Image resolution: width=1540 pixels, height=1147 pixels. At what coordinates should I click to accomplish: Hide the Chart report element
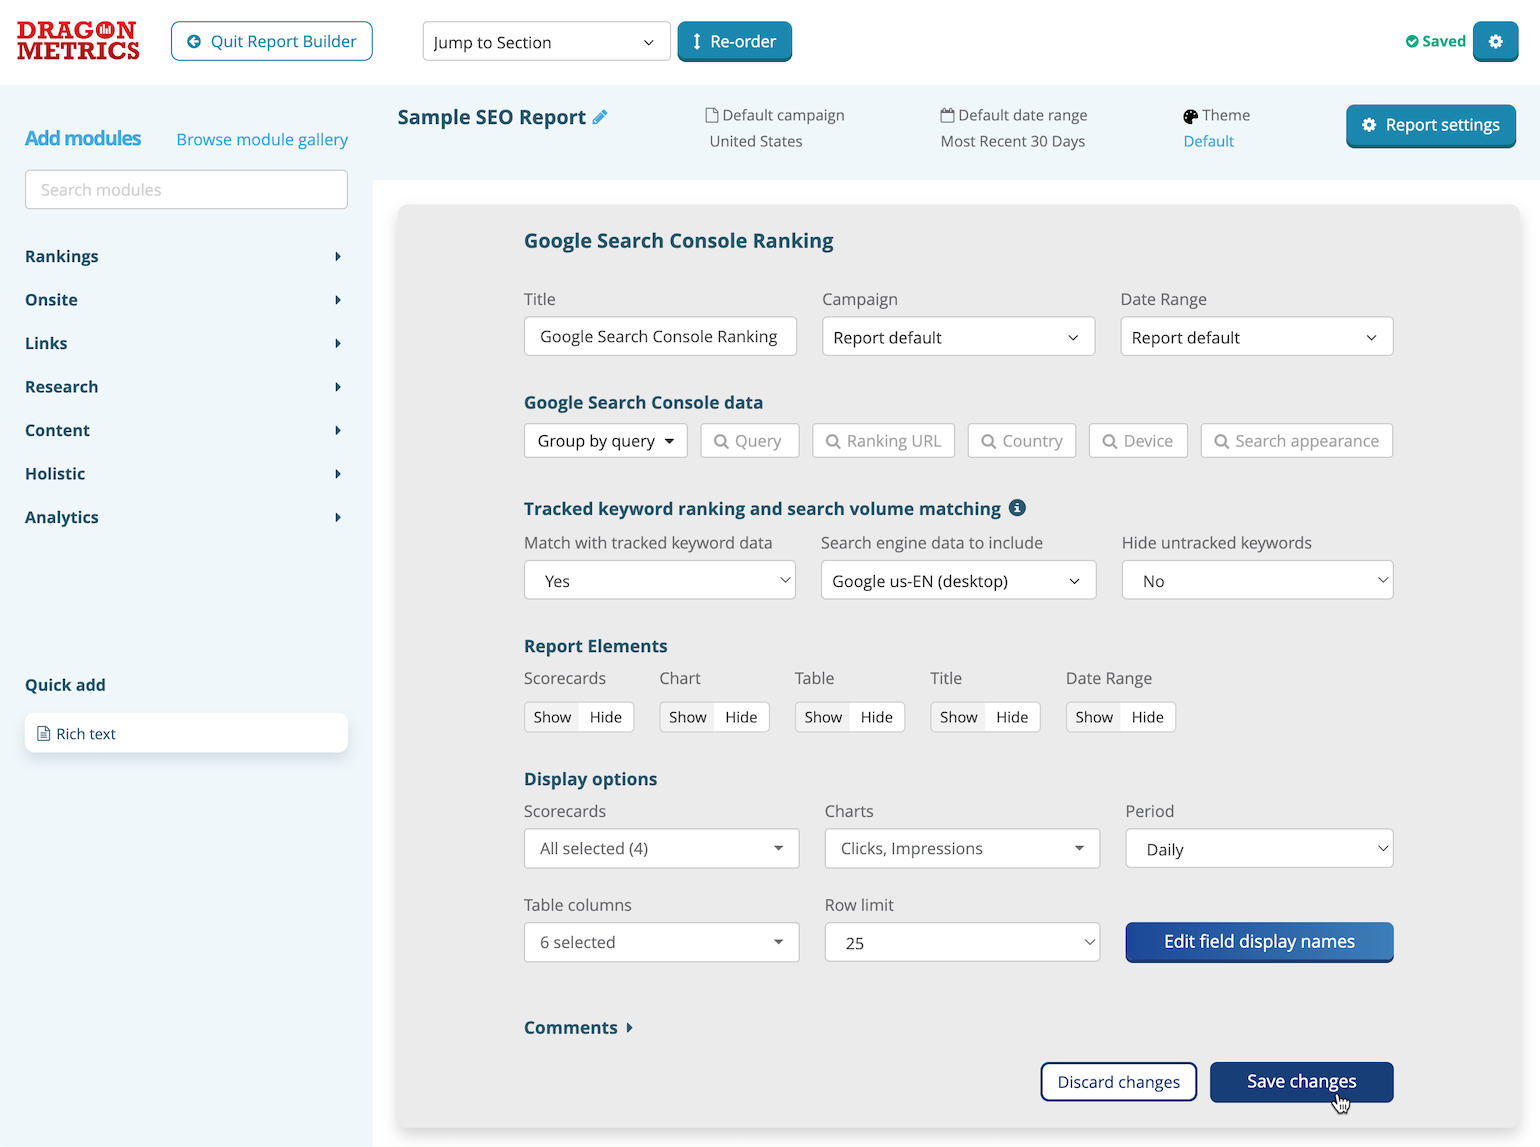coord(741,717)
